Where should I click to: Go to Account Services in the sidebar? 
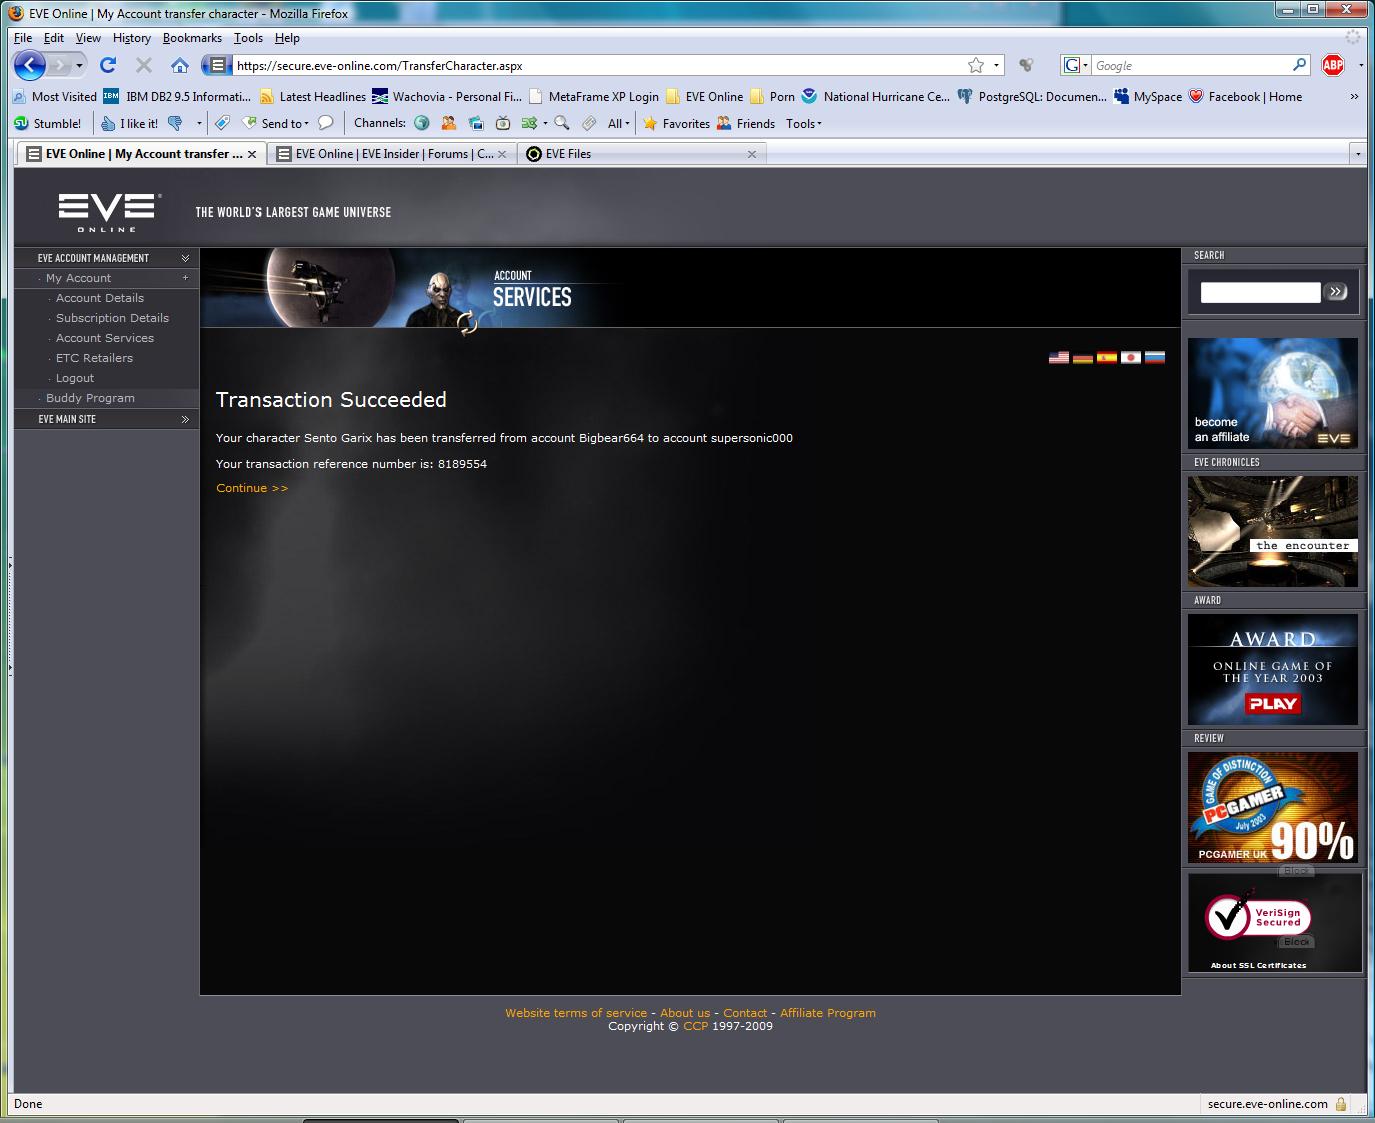pos(105,338)
